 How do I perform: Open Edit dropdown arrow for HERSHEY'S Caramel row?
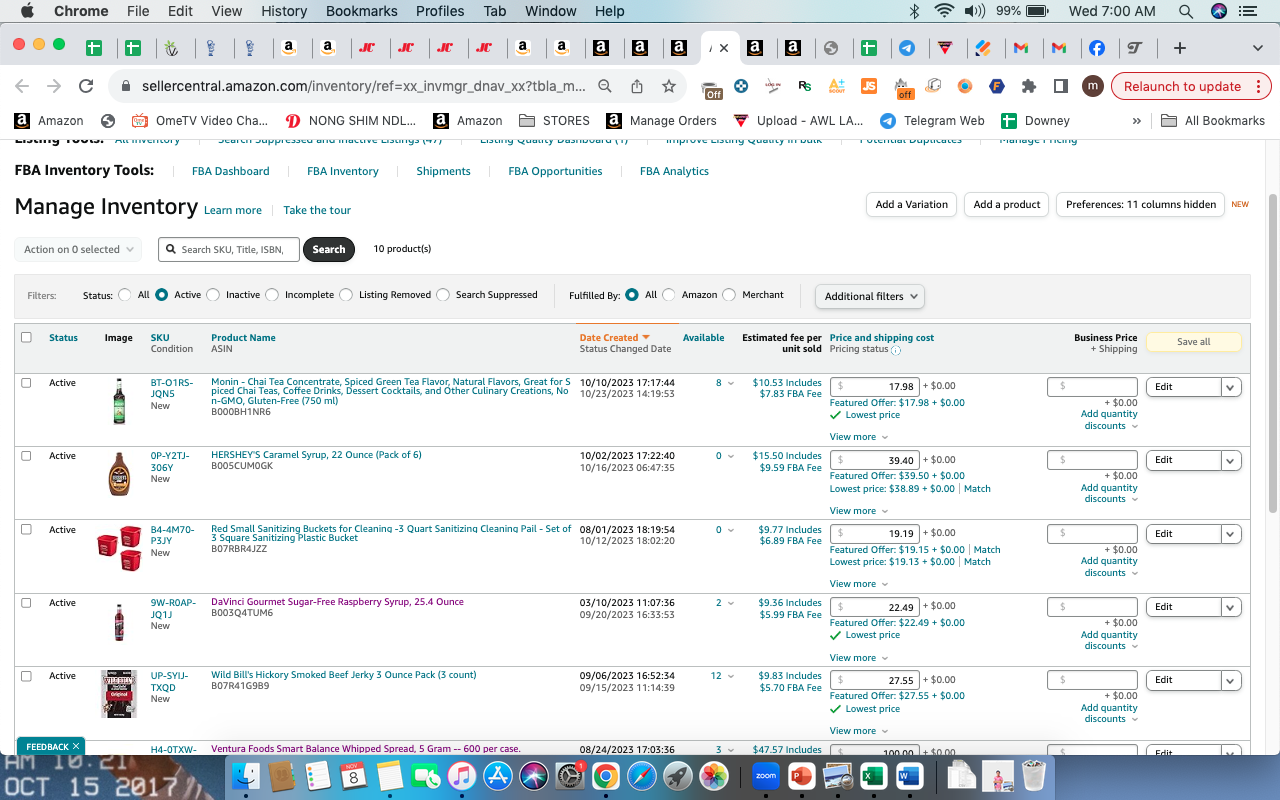click(1231, 460)
